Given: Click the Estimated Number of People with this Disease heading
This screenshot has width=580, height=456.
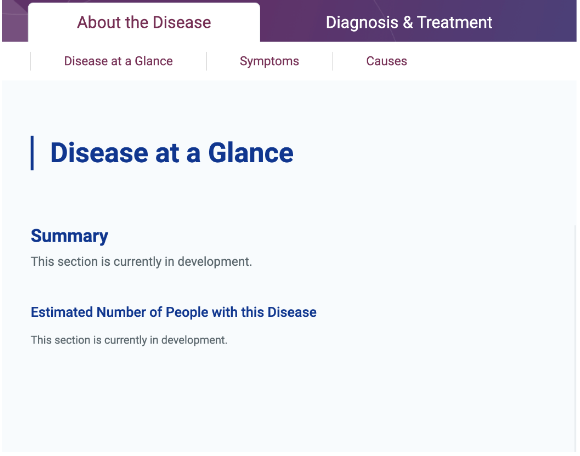Looking at the screenshot, I should (173, 312).
